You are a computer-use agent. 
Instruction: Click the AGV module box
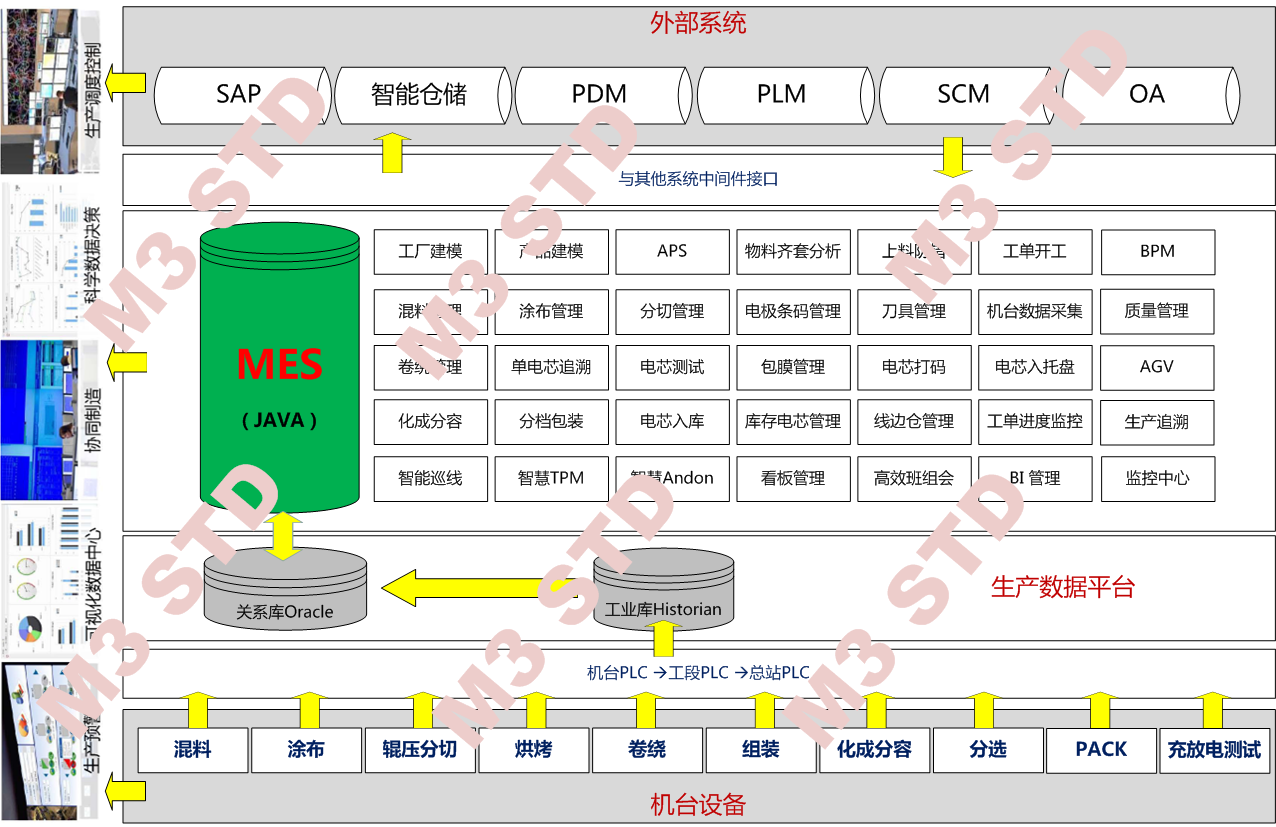tap(1158, 367)
